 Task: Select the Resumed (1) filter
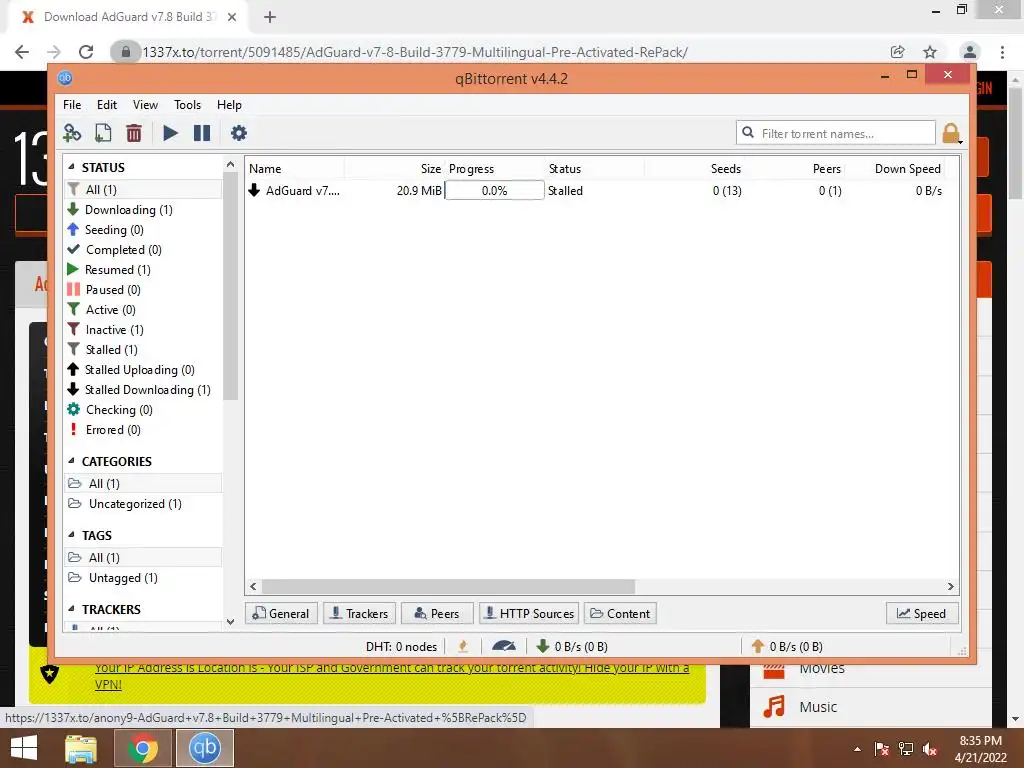pos(143,270)
